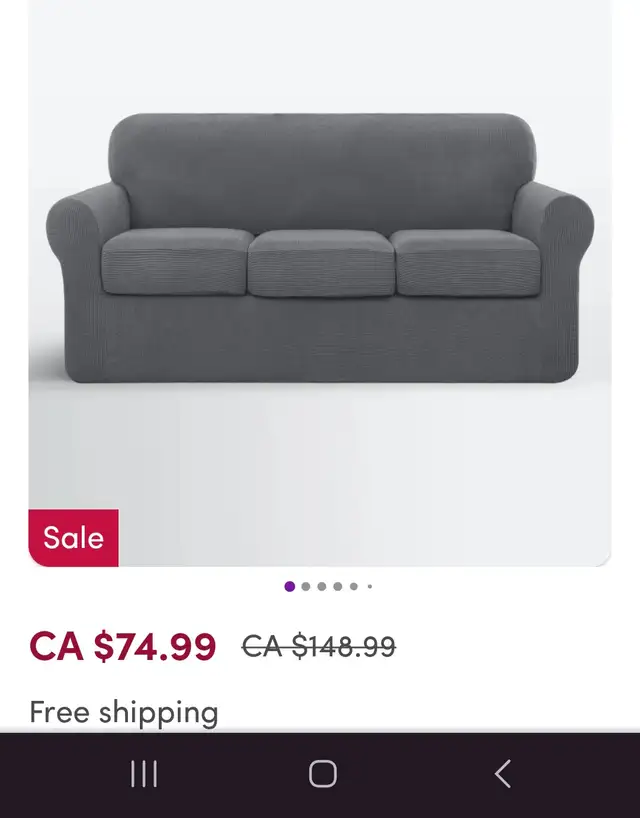Open the grey sofa cover product image
This screenshot has width=640, height=818.
pos(320,283)
